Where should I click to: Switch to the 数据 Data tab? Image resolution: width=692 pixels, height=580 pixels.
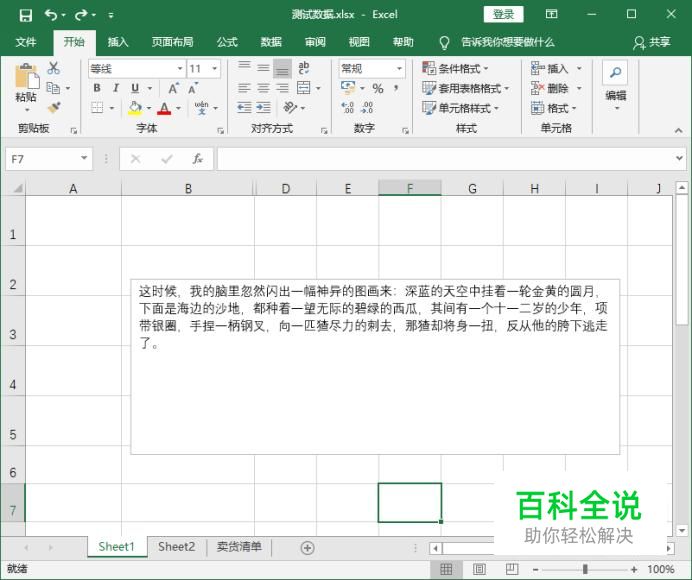[271, 42]
